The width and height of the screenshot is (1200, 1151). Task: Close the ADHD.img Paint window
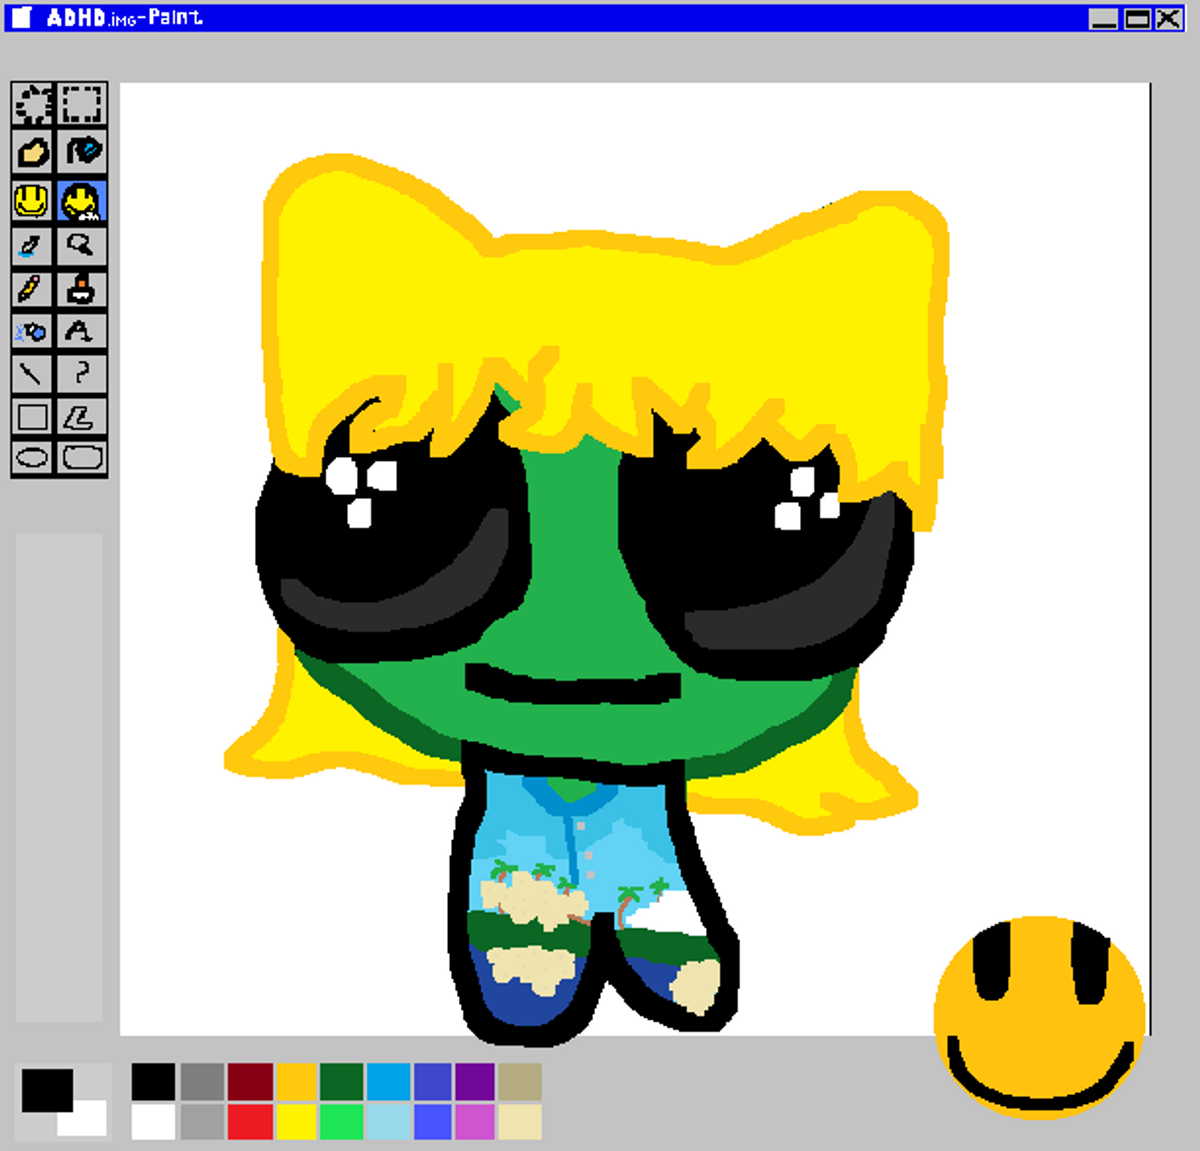1168,18
